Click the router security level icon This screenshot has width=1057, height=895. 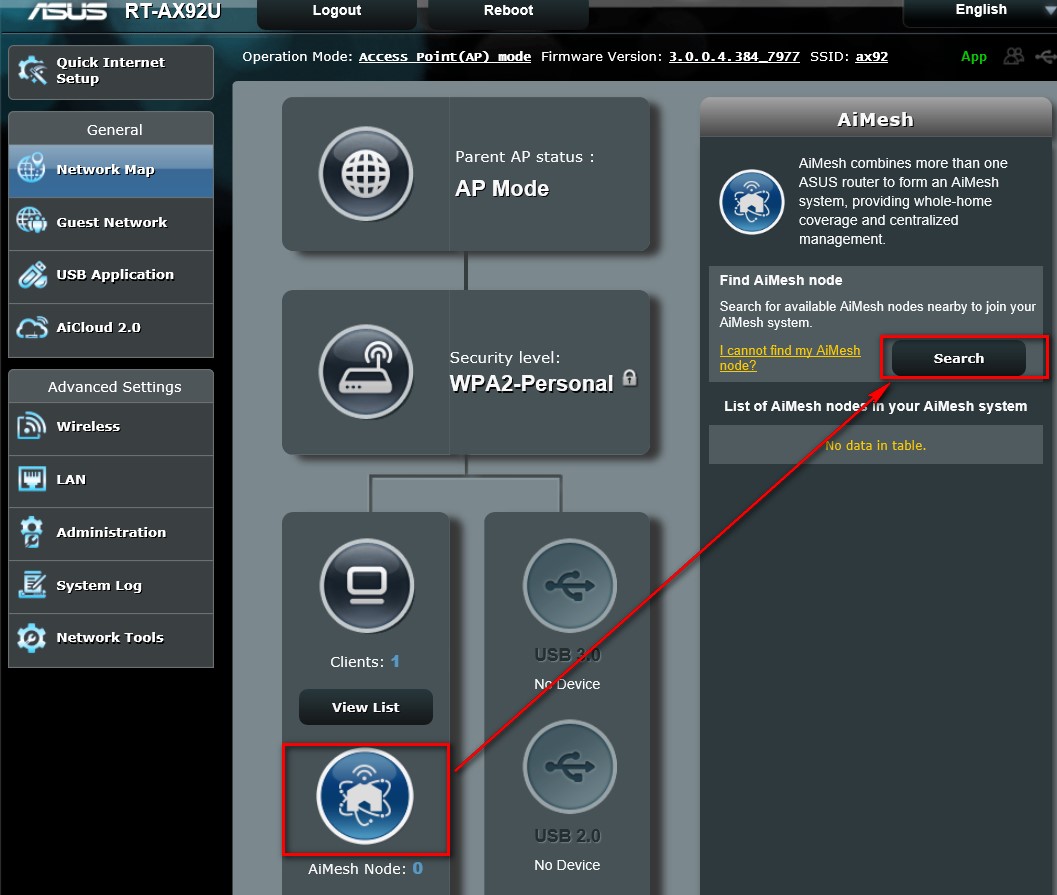pyautogui.click(x=366, y=371)
